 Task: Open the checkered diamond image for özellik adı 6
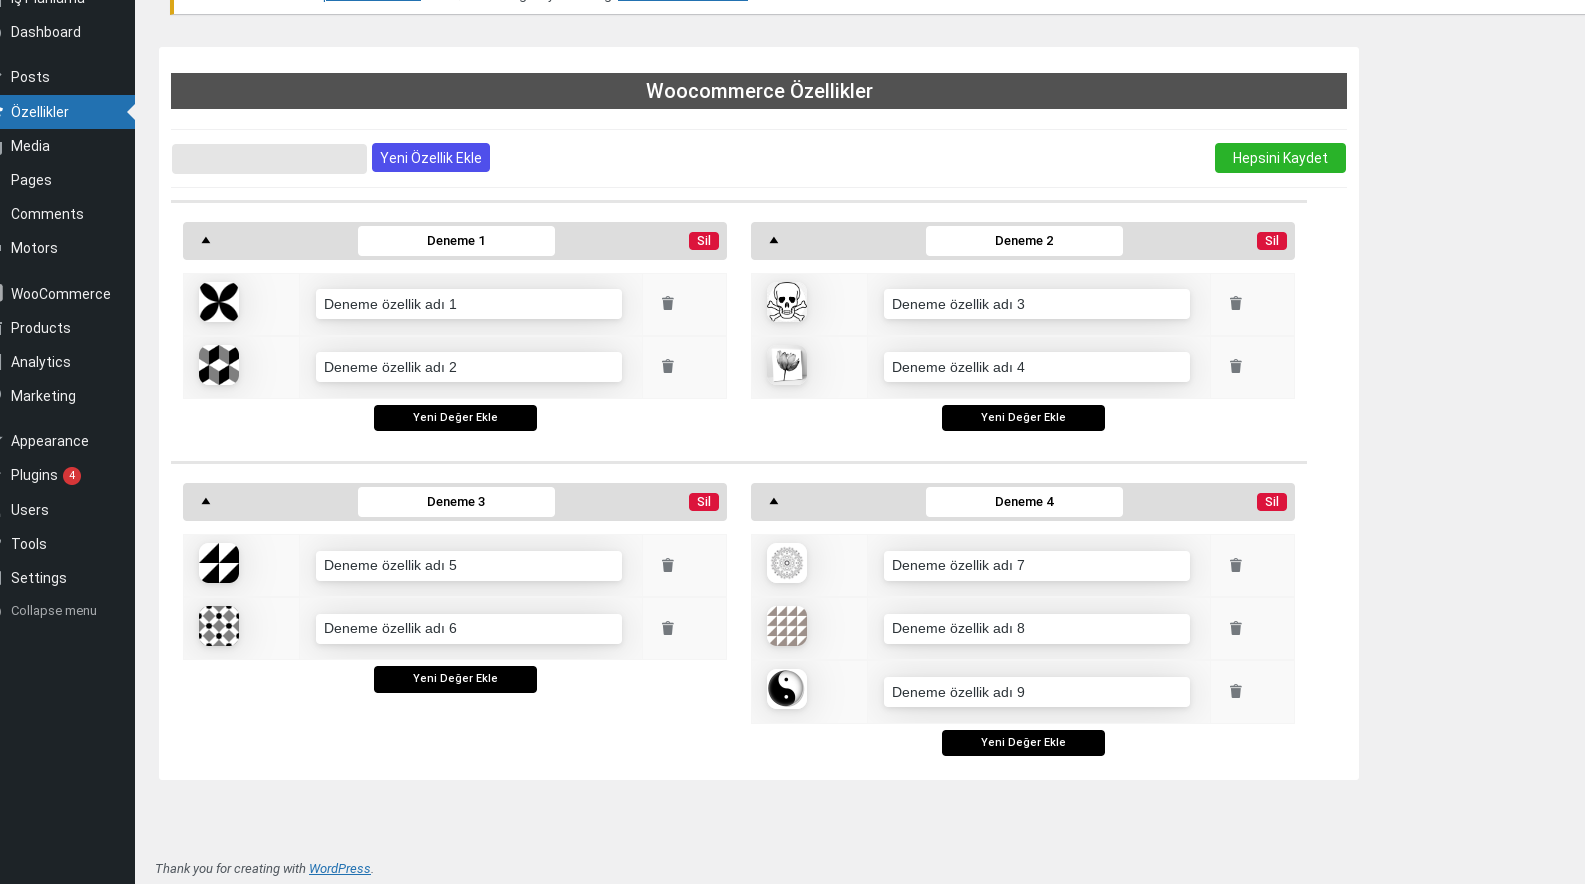point(219,626)
